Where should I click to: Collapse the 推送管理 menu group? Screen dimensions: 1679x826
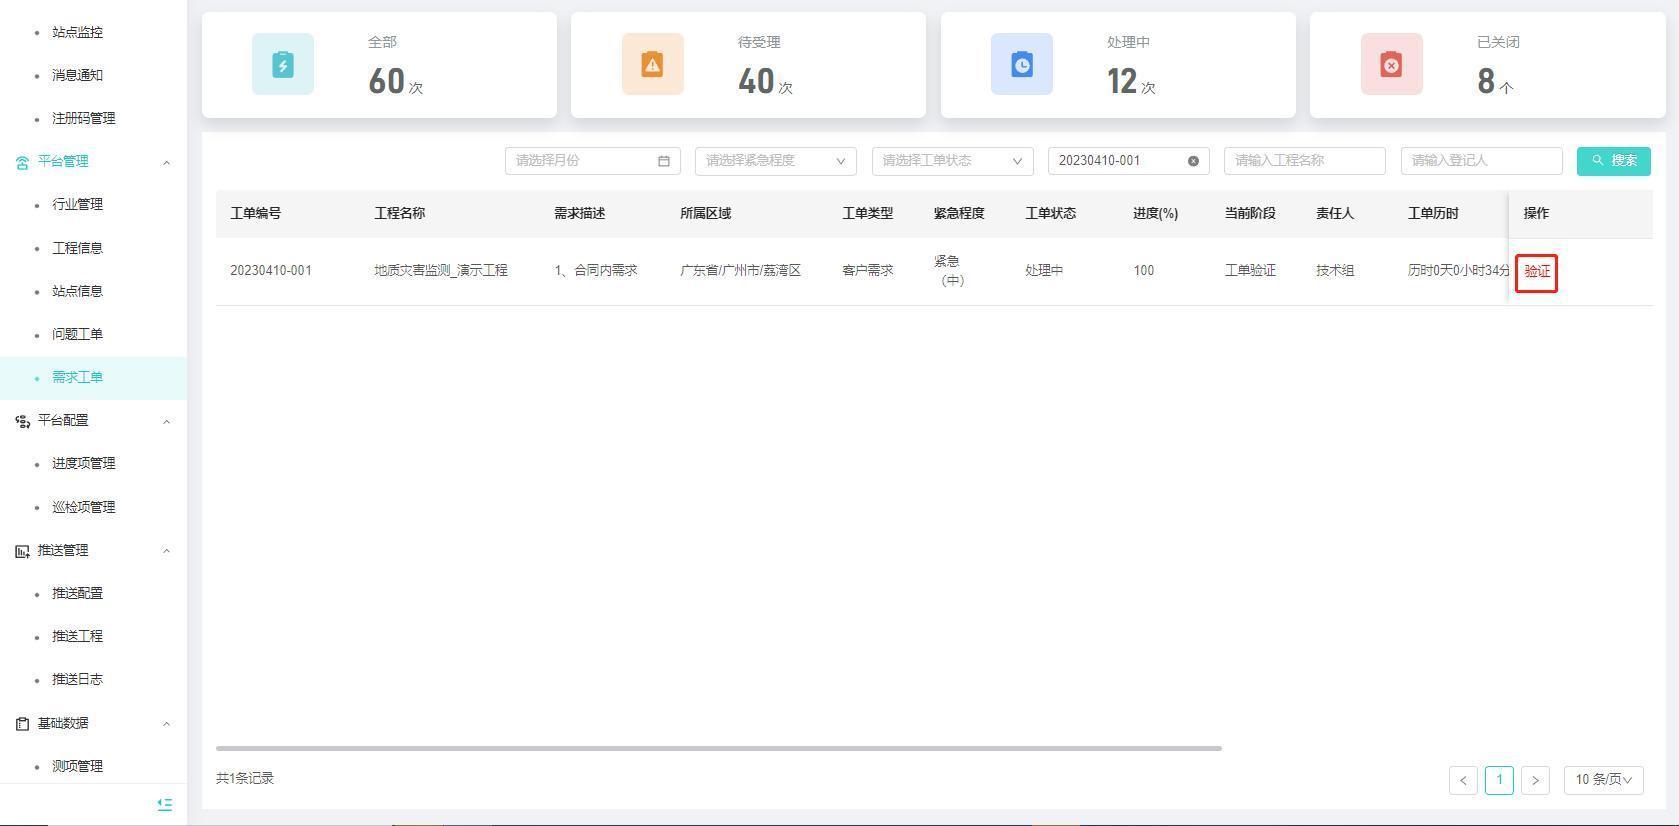pos(166,551)
